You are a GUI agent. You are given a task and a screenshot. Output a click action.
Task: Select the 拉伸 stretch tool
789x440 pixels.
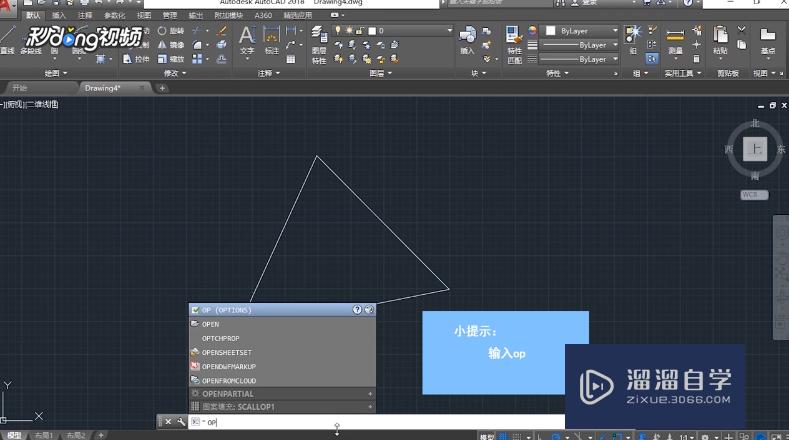(136, 59)
